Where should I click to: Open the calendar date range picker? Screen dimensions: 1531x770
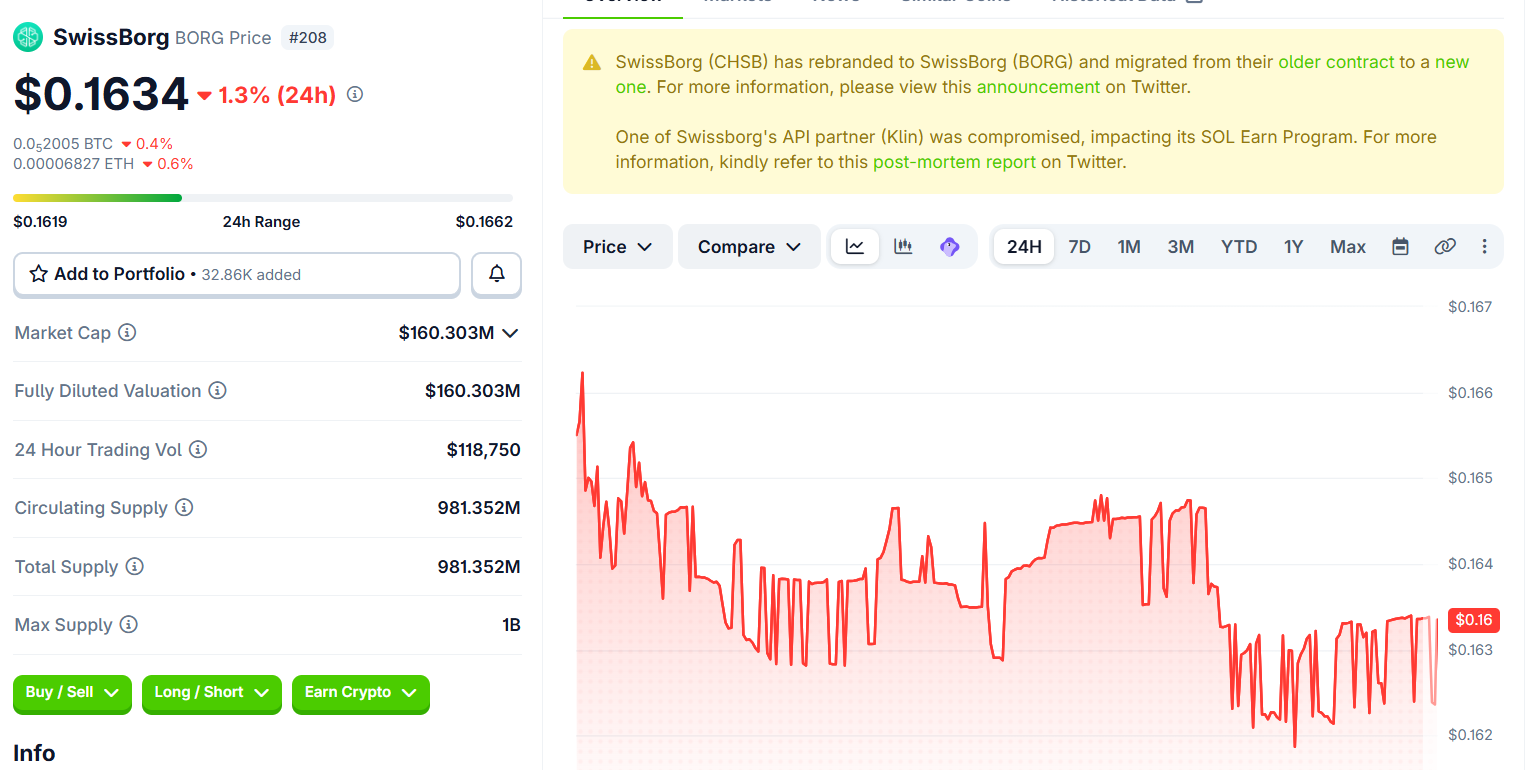click(1400, 247)
